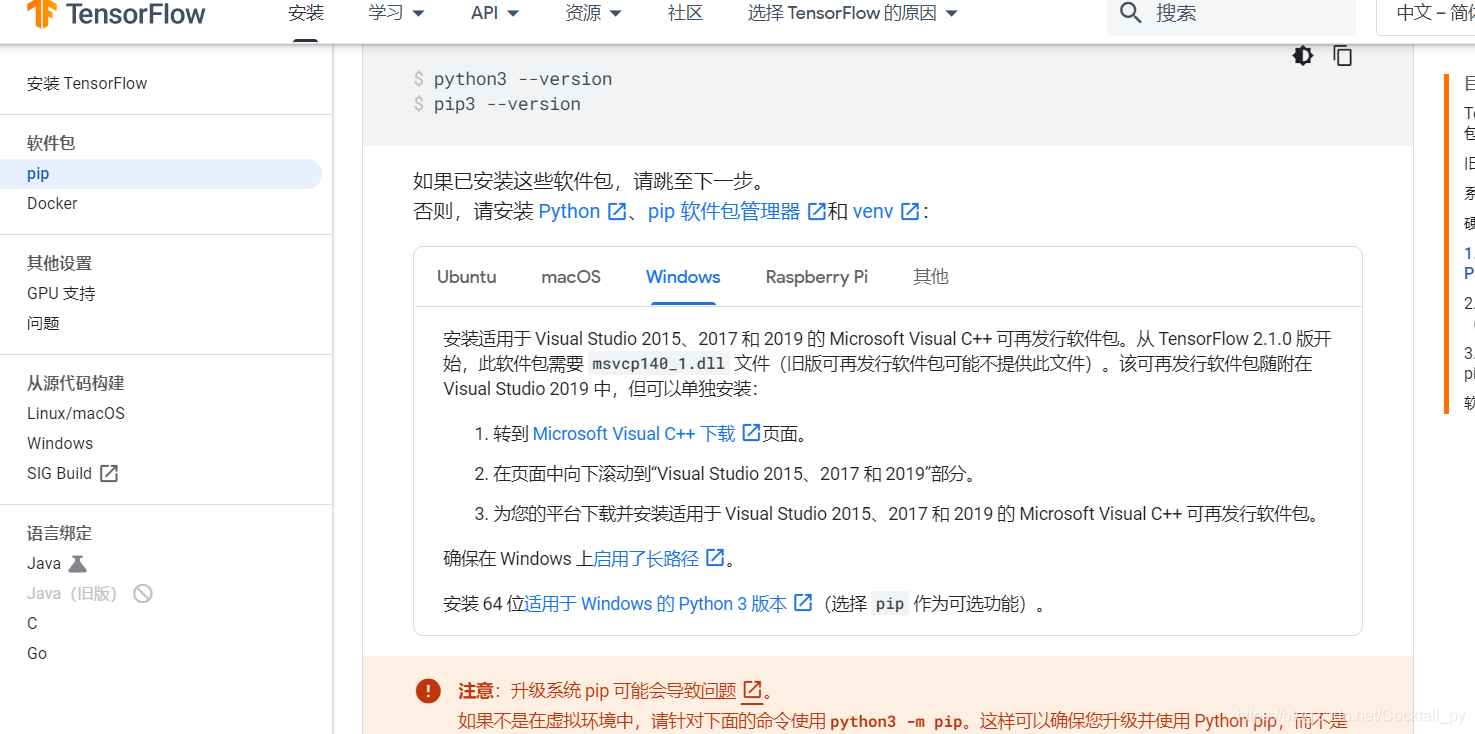Viewport: 1475px width, 734px height.
Task: Click deprecated icon beside Java (旧版)
Action: [x=143, y=593]
